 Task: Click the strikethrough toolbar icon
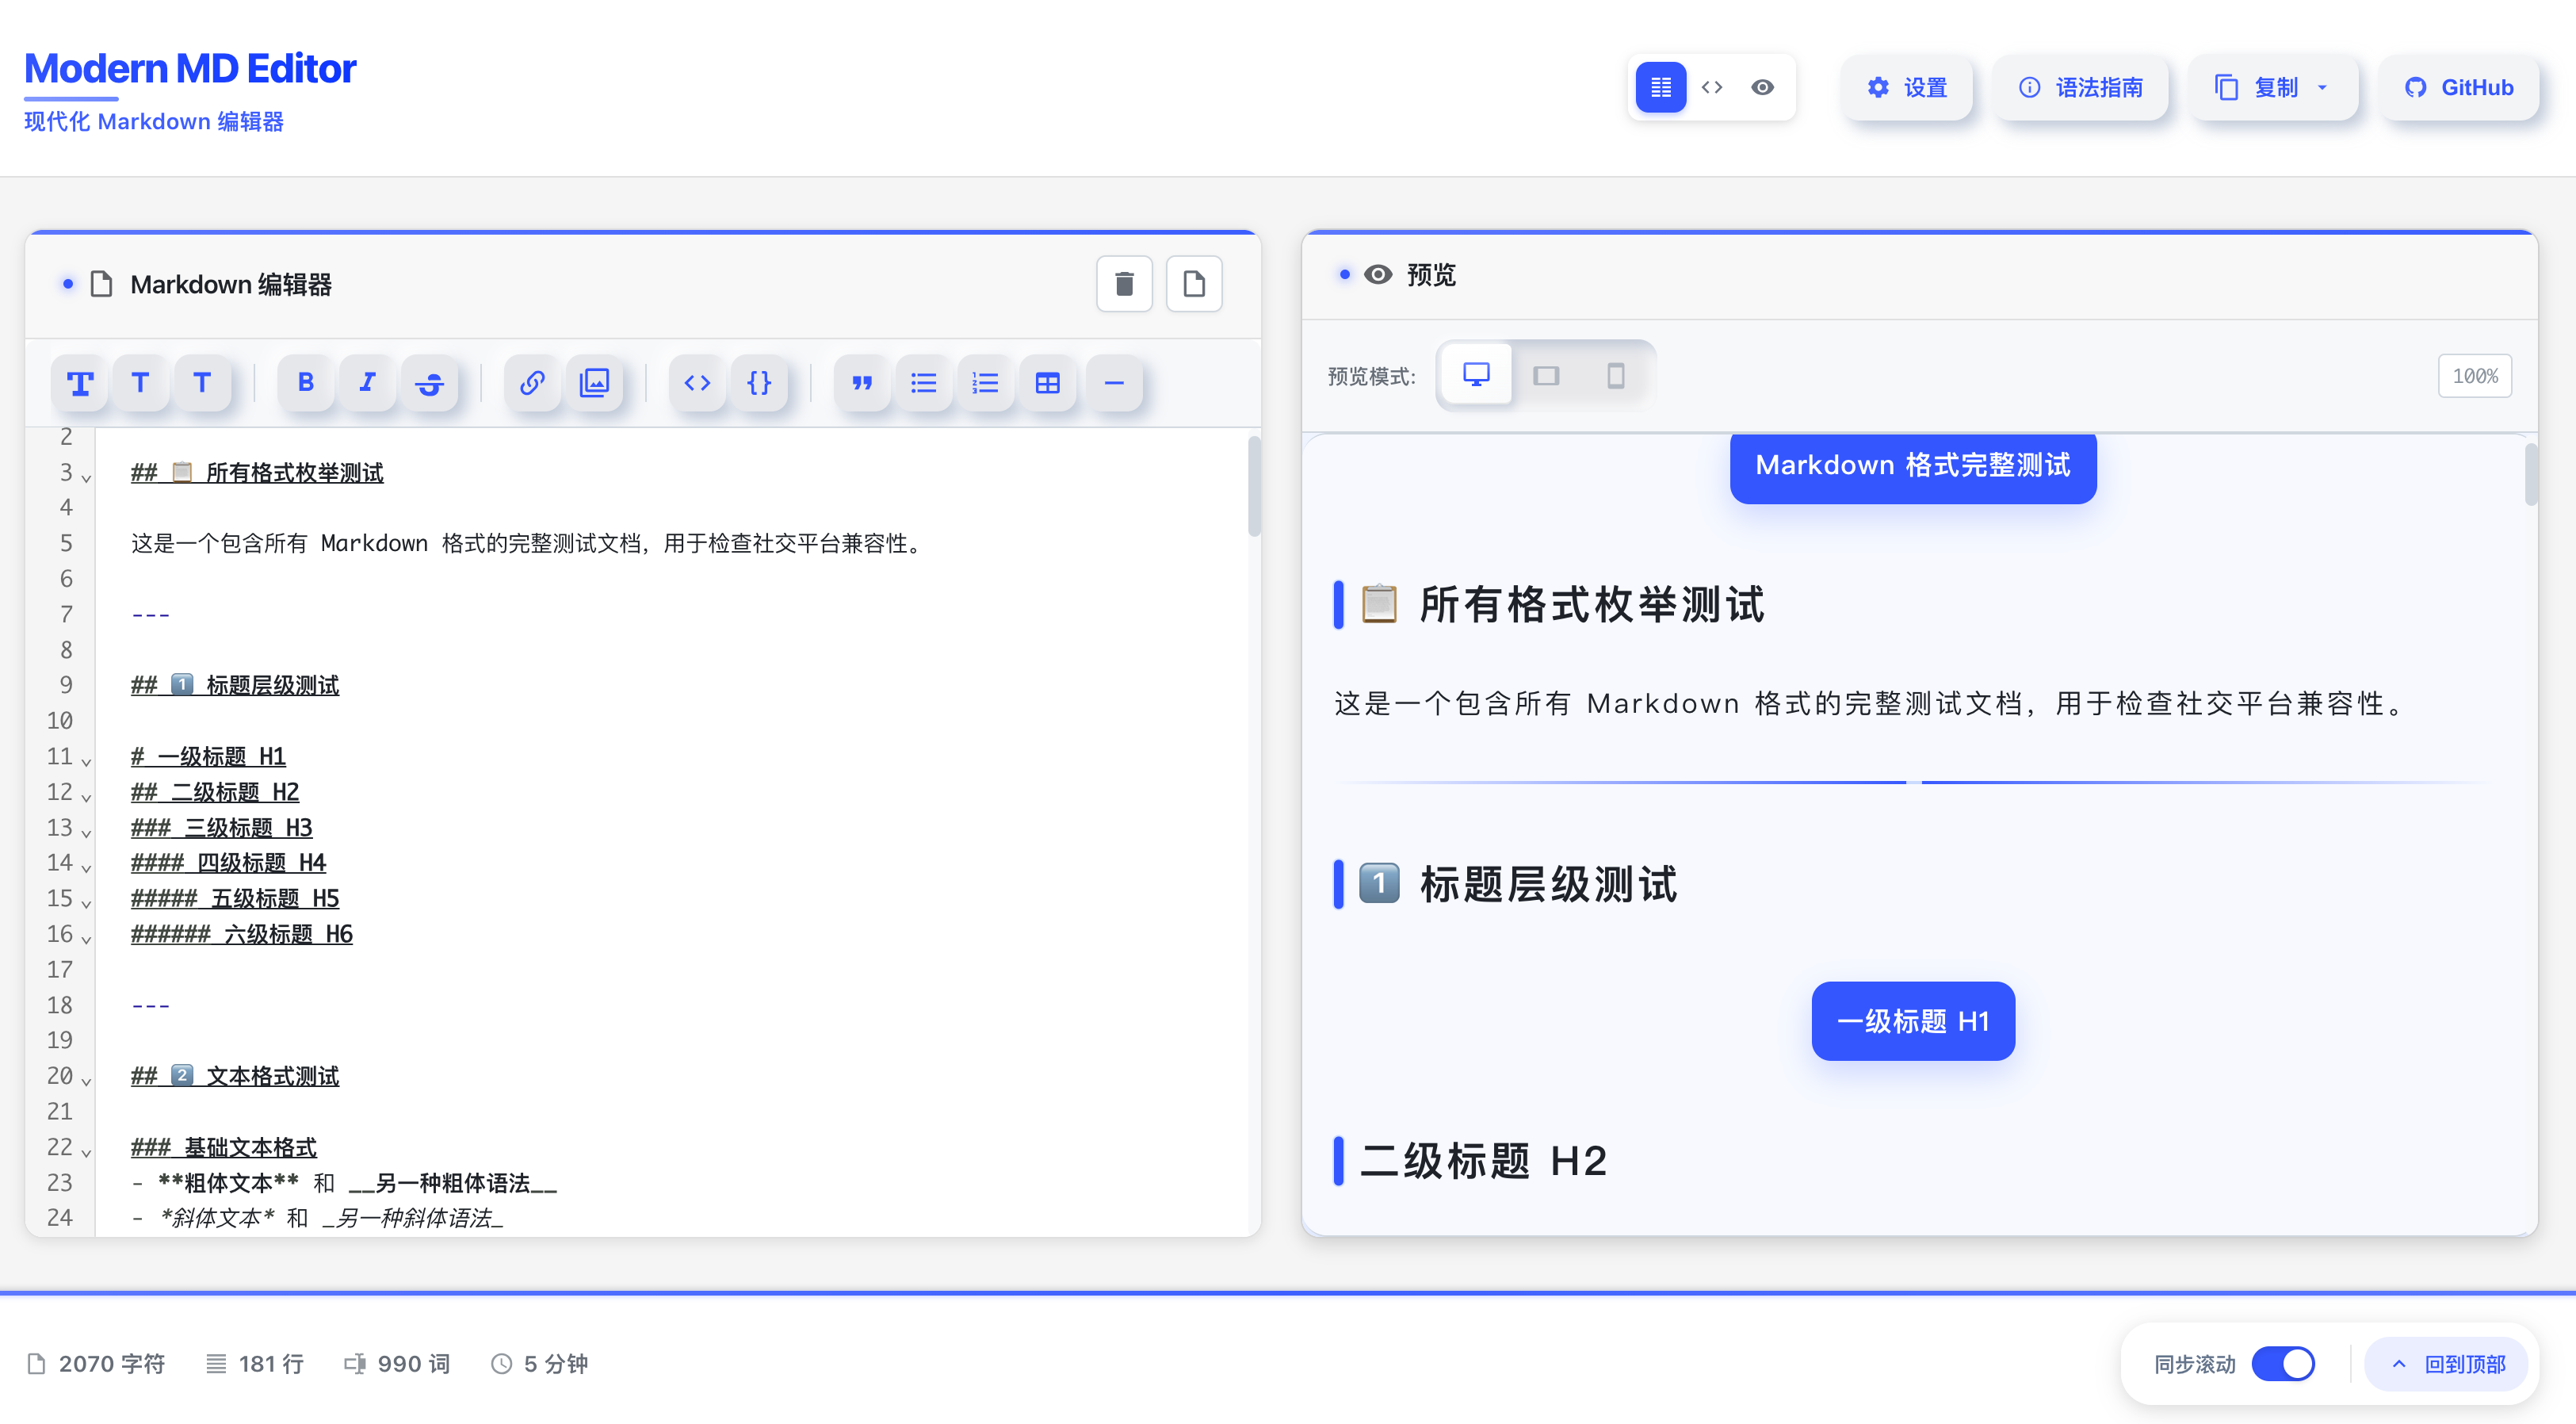[430, 383]
